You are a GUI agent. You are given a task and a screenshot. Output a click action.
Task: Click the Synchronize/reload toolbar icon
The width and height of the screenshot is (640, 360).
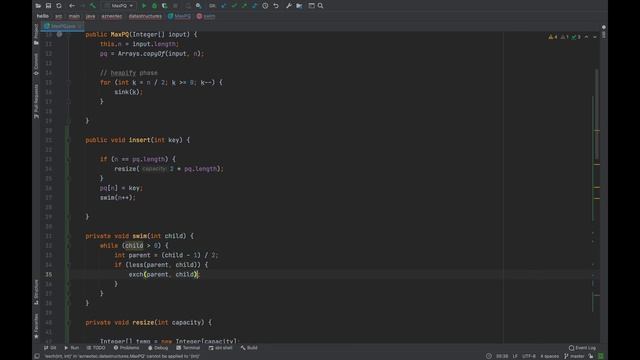(59, 6)
